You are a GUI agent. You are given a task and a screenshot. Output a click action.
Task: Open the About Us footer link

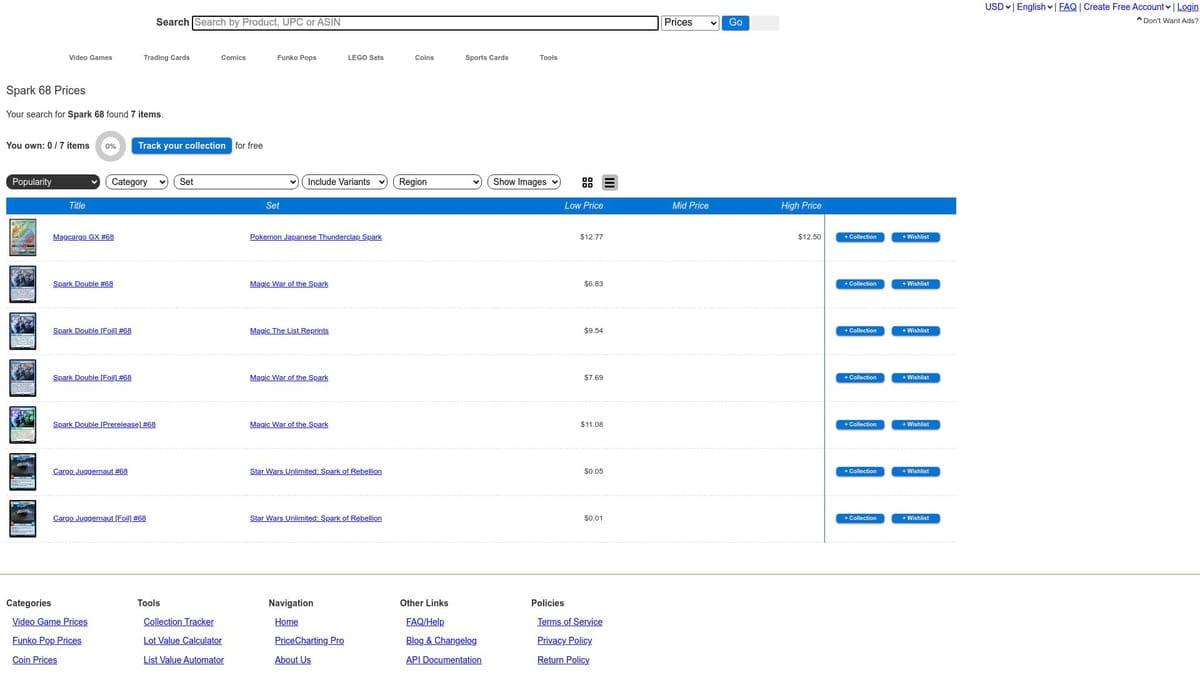click(x=293, y=660)
